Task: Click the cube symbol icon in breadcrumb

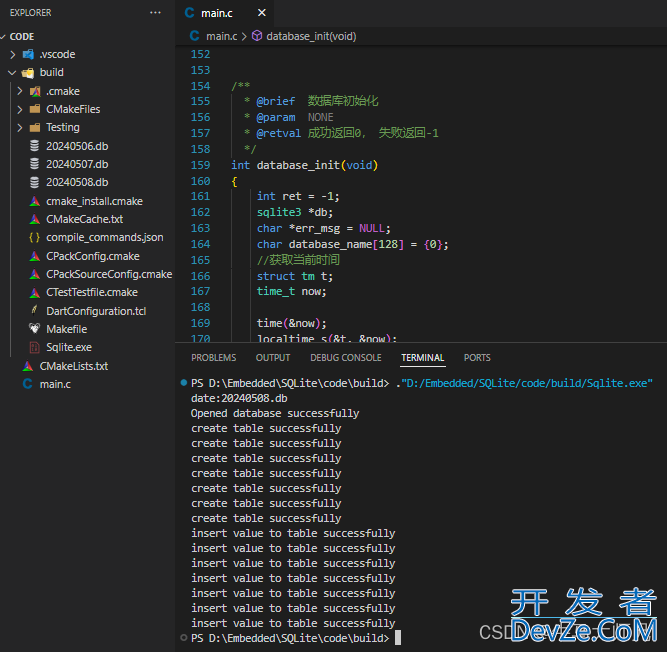Action: [257, 36]
